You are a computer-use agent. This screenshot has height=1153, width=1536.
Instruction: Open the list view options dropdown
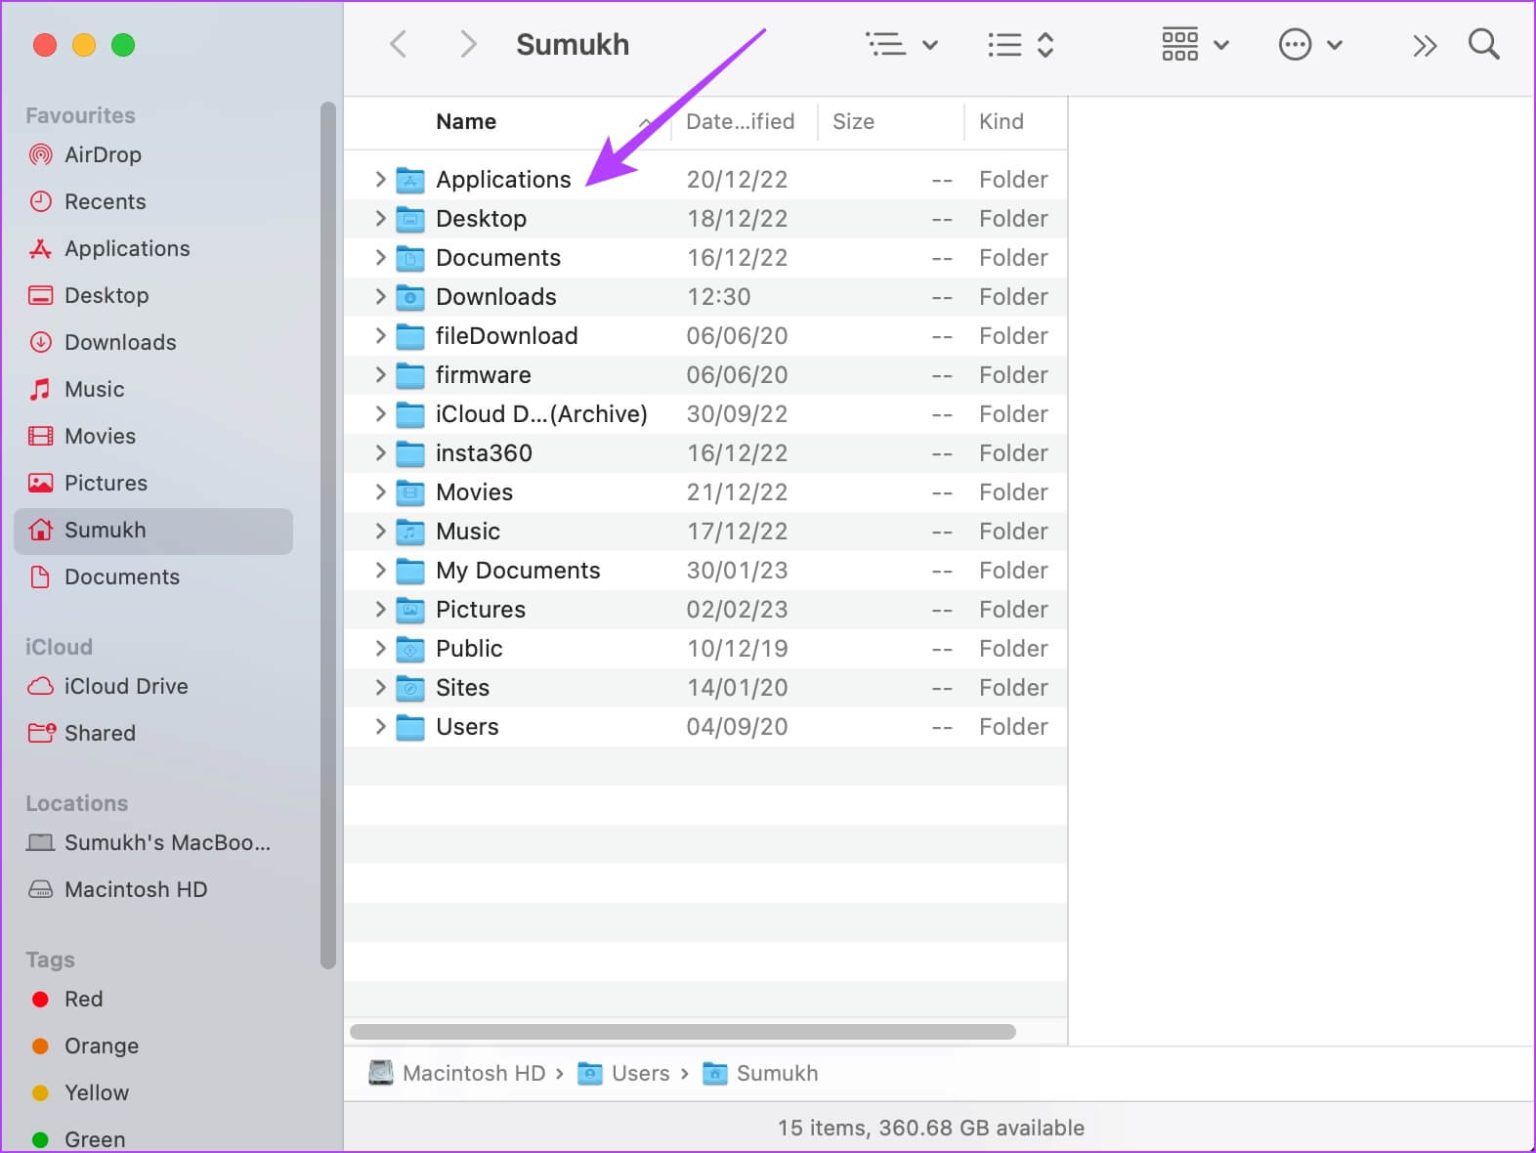(901, 45)
